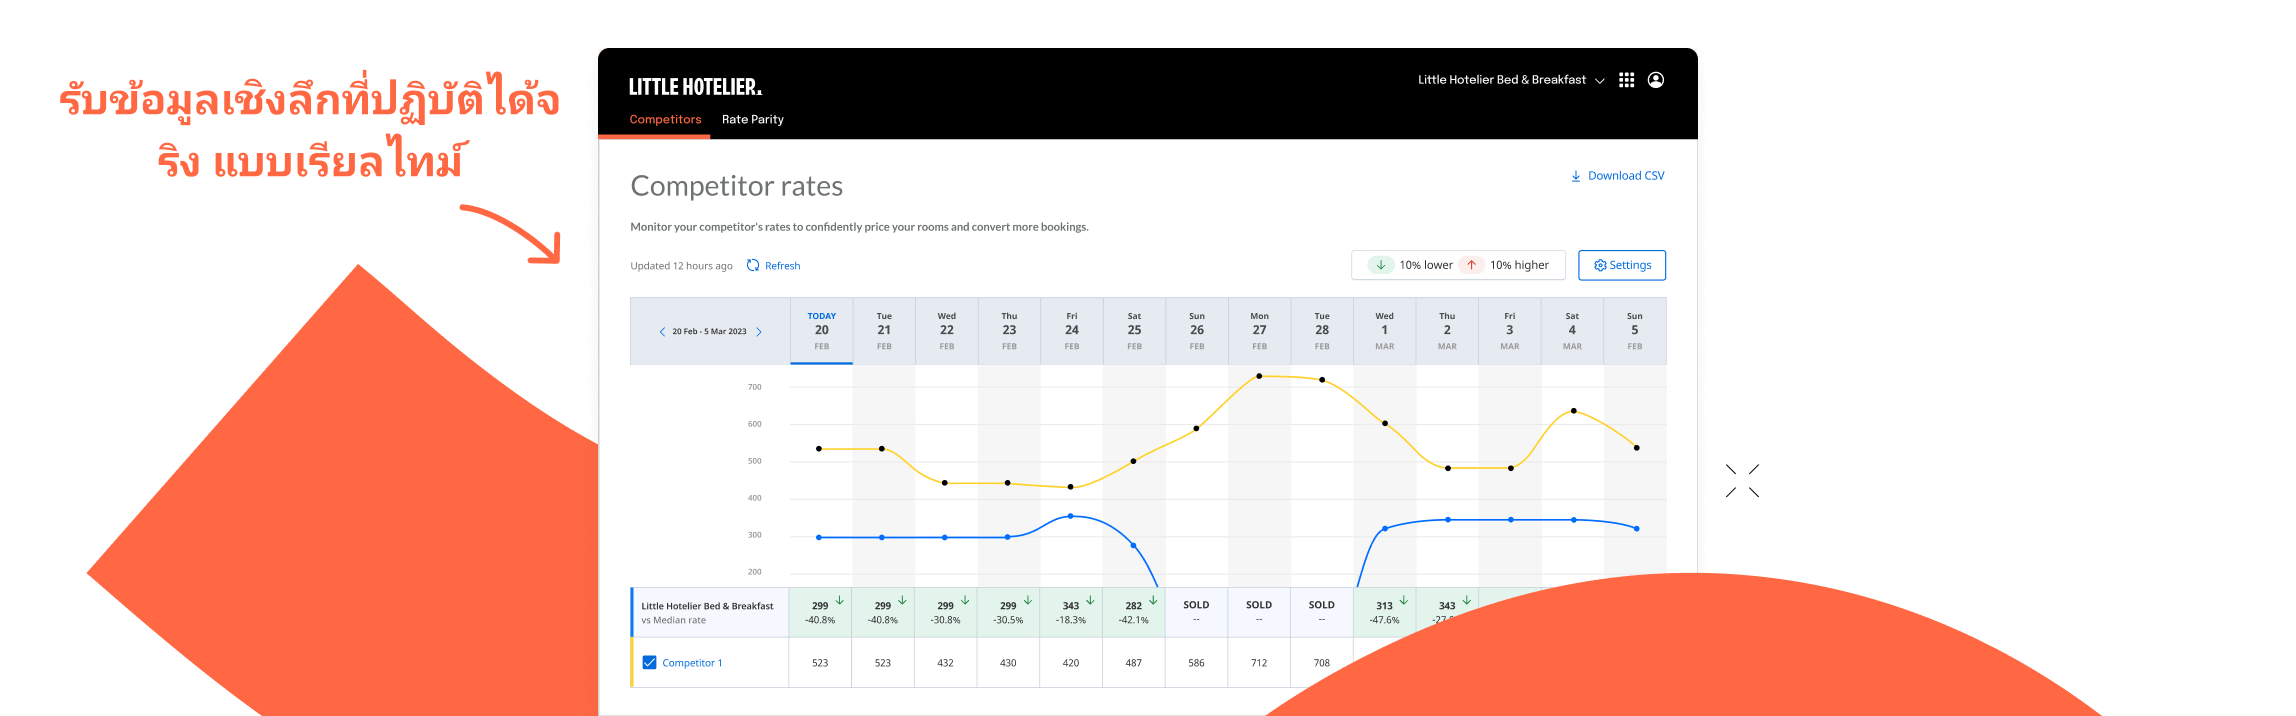Viewport: 2296px width, 716px height.
Task: Click the Competitor 1 value 712
Action: pyautogui.click(x=1259, y=663)
